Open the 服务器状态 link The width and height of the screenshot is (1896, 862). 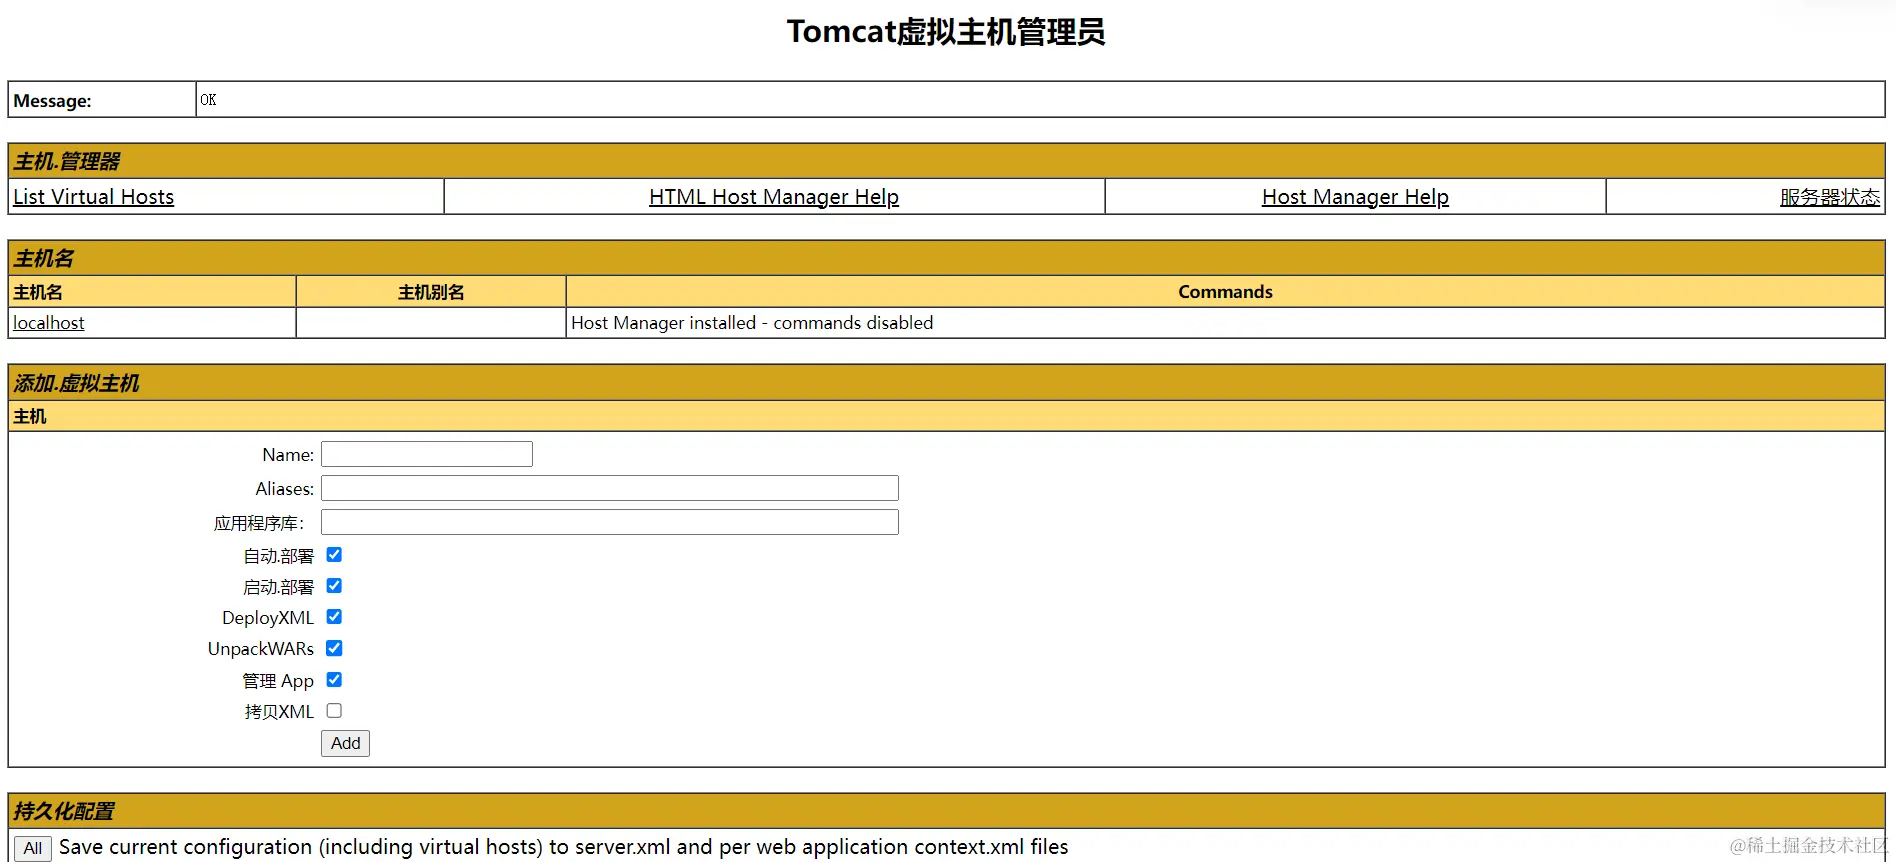click(1830, 197)
